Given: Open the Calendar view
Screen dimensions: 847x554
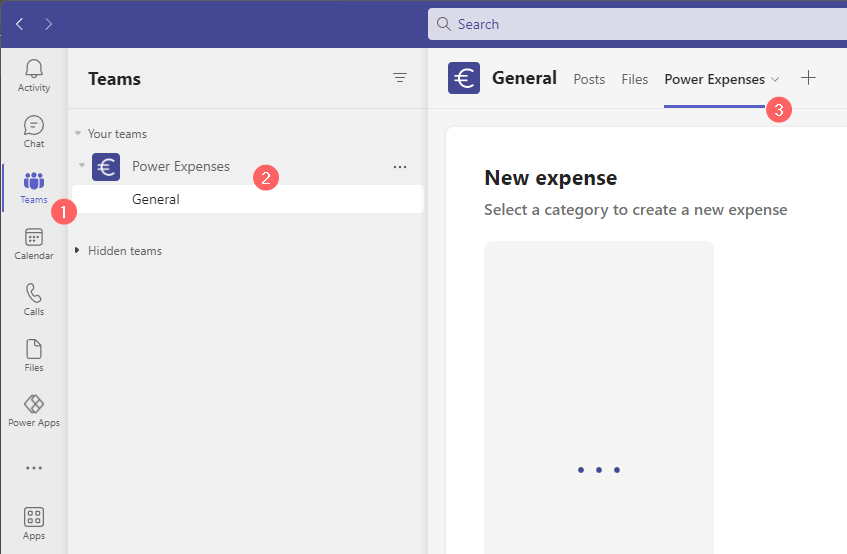Looking at the screenshot, I should (34, 239).
